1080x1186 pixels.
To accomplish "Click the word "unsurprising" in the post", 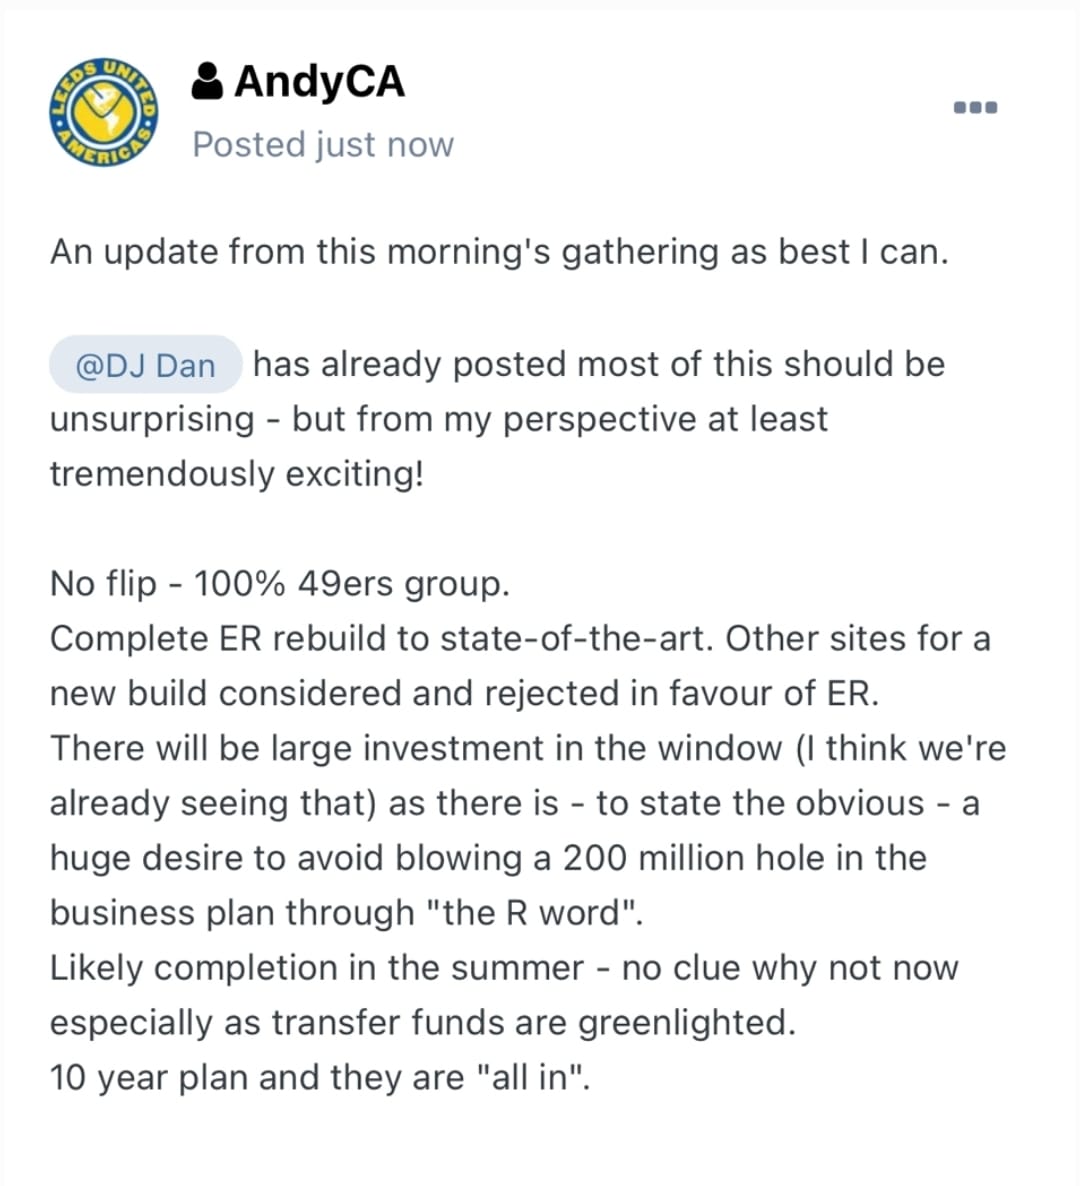I will [152, 419].
